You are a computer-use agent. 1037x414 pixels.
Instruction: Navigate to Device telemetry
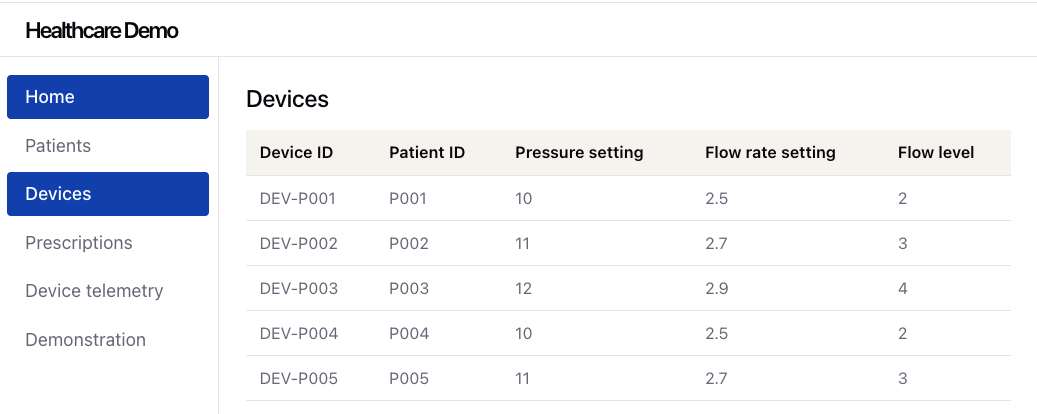point(94,291)
